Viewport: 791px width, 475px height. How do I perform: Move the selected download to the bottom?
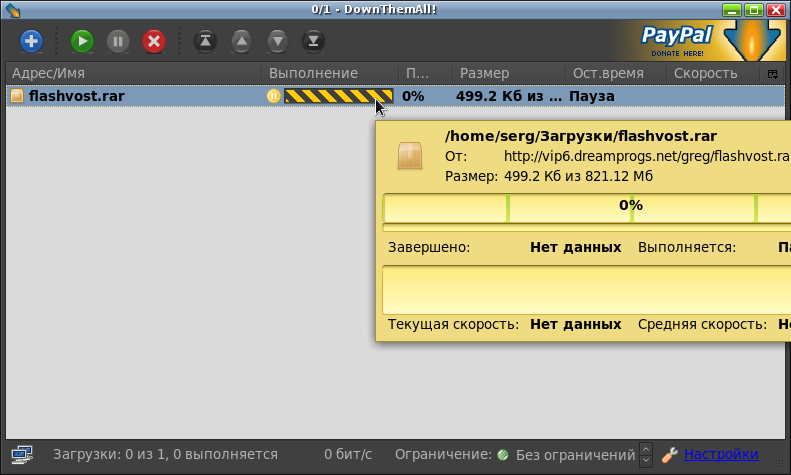(313, 41)
